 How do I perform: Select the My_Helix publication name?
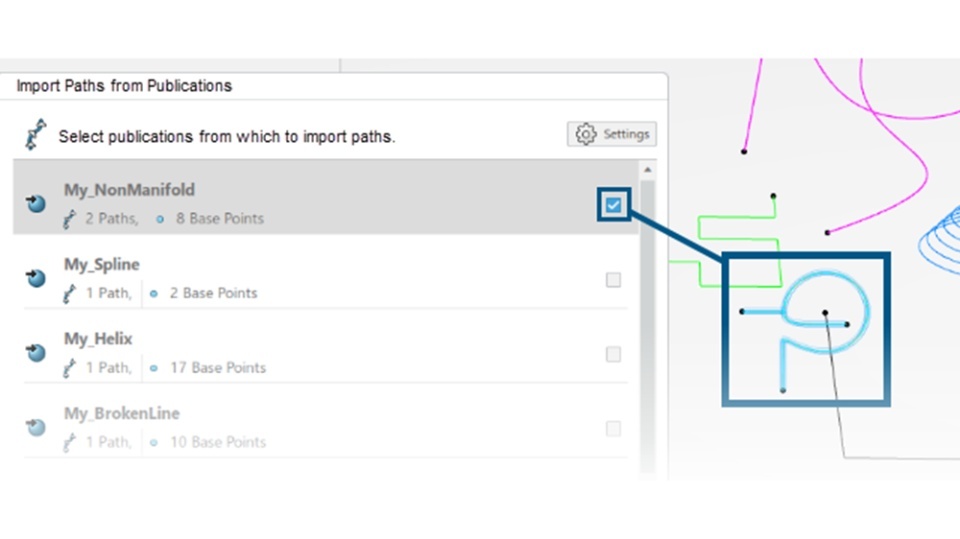pyautogui.click(x=98, y=339)
